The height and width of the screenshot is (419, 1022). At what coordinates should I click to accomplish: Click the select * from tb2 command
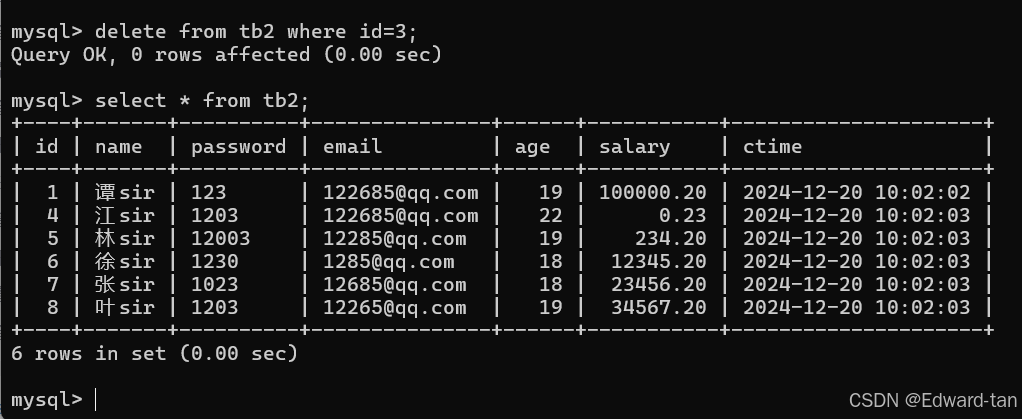click(203, 100)
